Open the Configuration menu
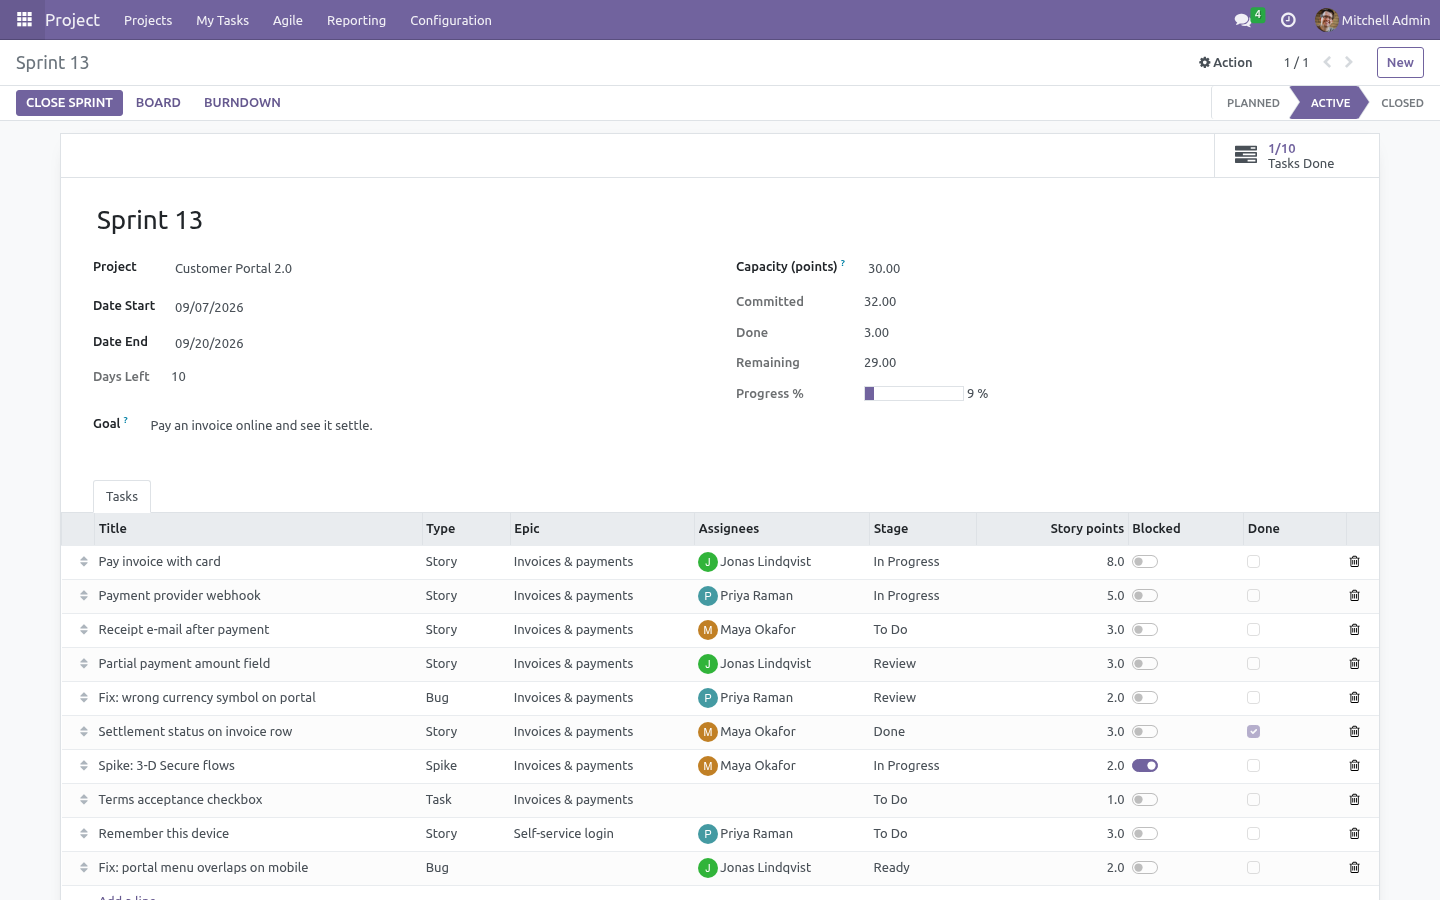1440x900 pixels. click(451, 20)
